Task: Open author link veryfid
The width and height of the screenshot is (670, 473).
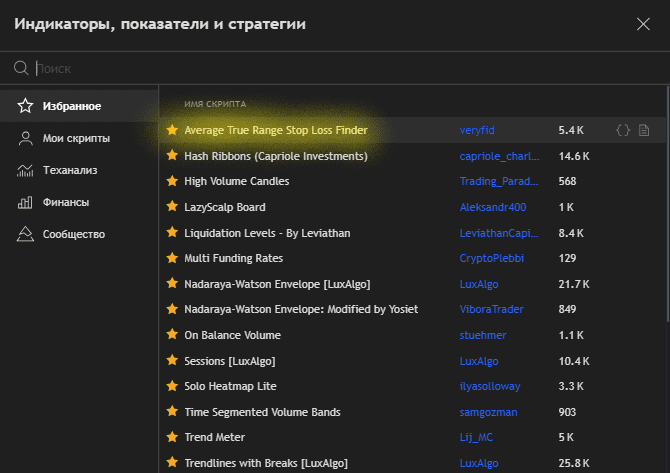Action: 479,130
